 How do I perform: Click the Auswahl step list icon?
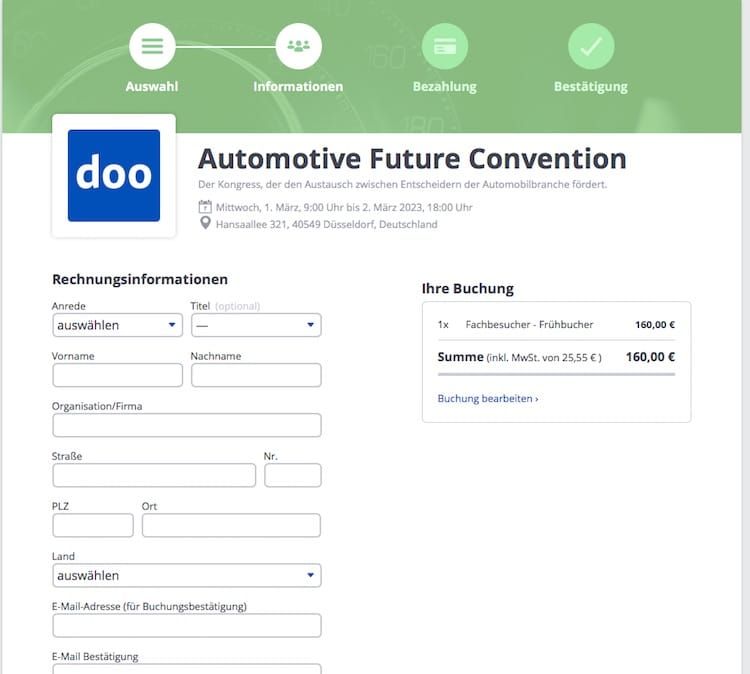click(x=152, y=46)
